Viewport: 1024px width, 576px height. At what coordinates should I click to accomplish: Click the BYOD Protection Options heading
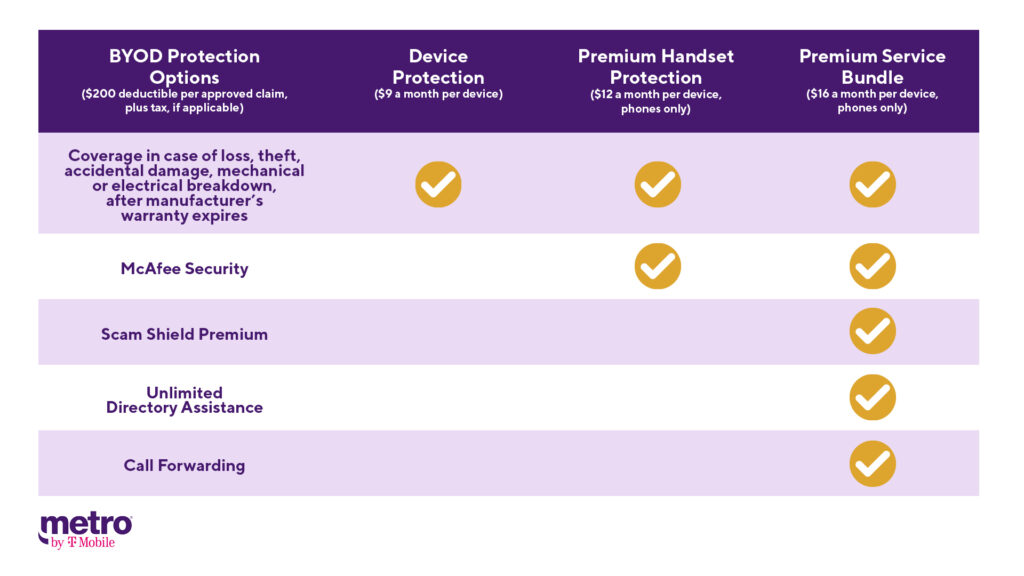(x=184, y=67)
